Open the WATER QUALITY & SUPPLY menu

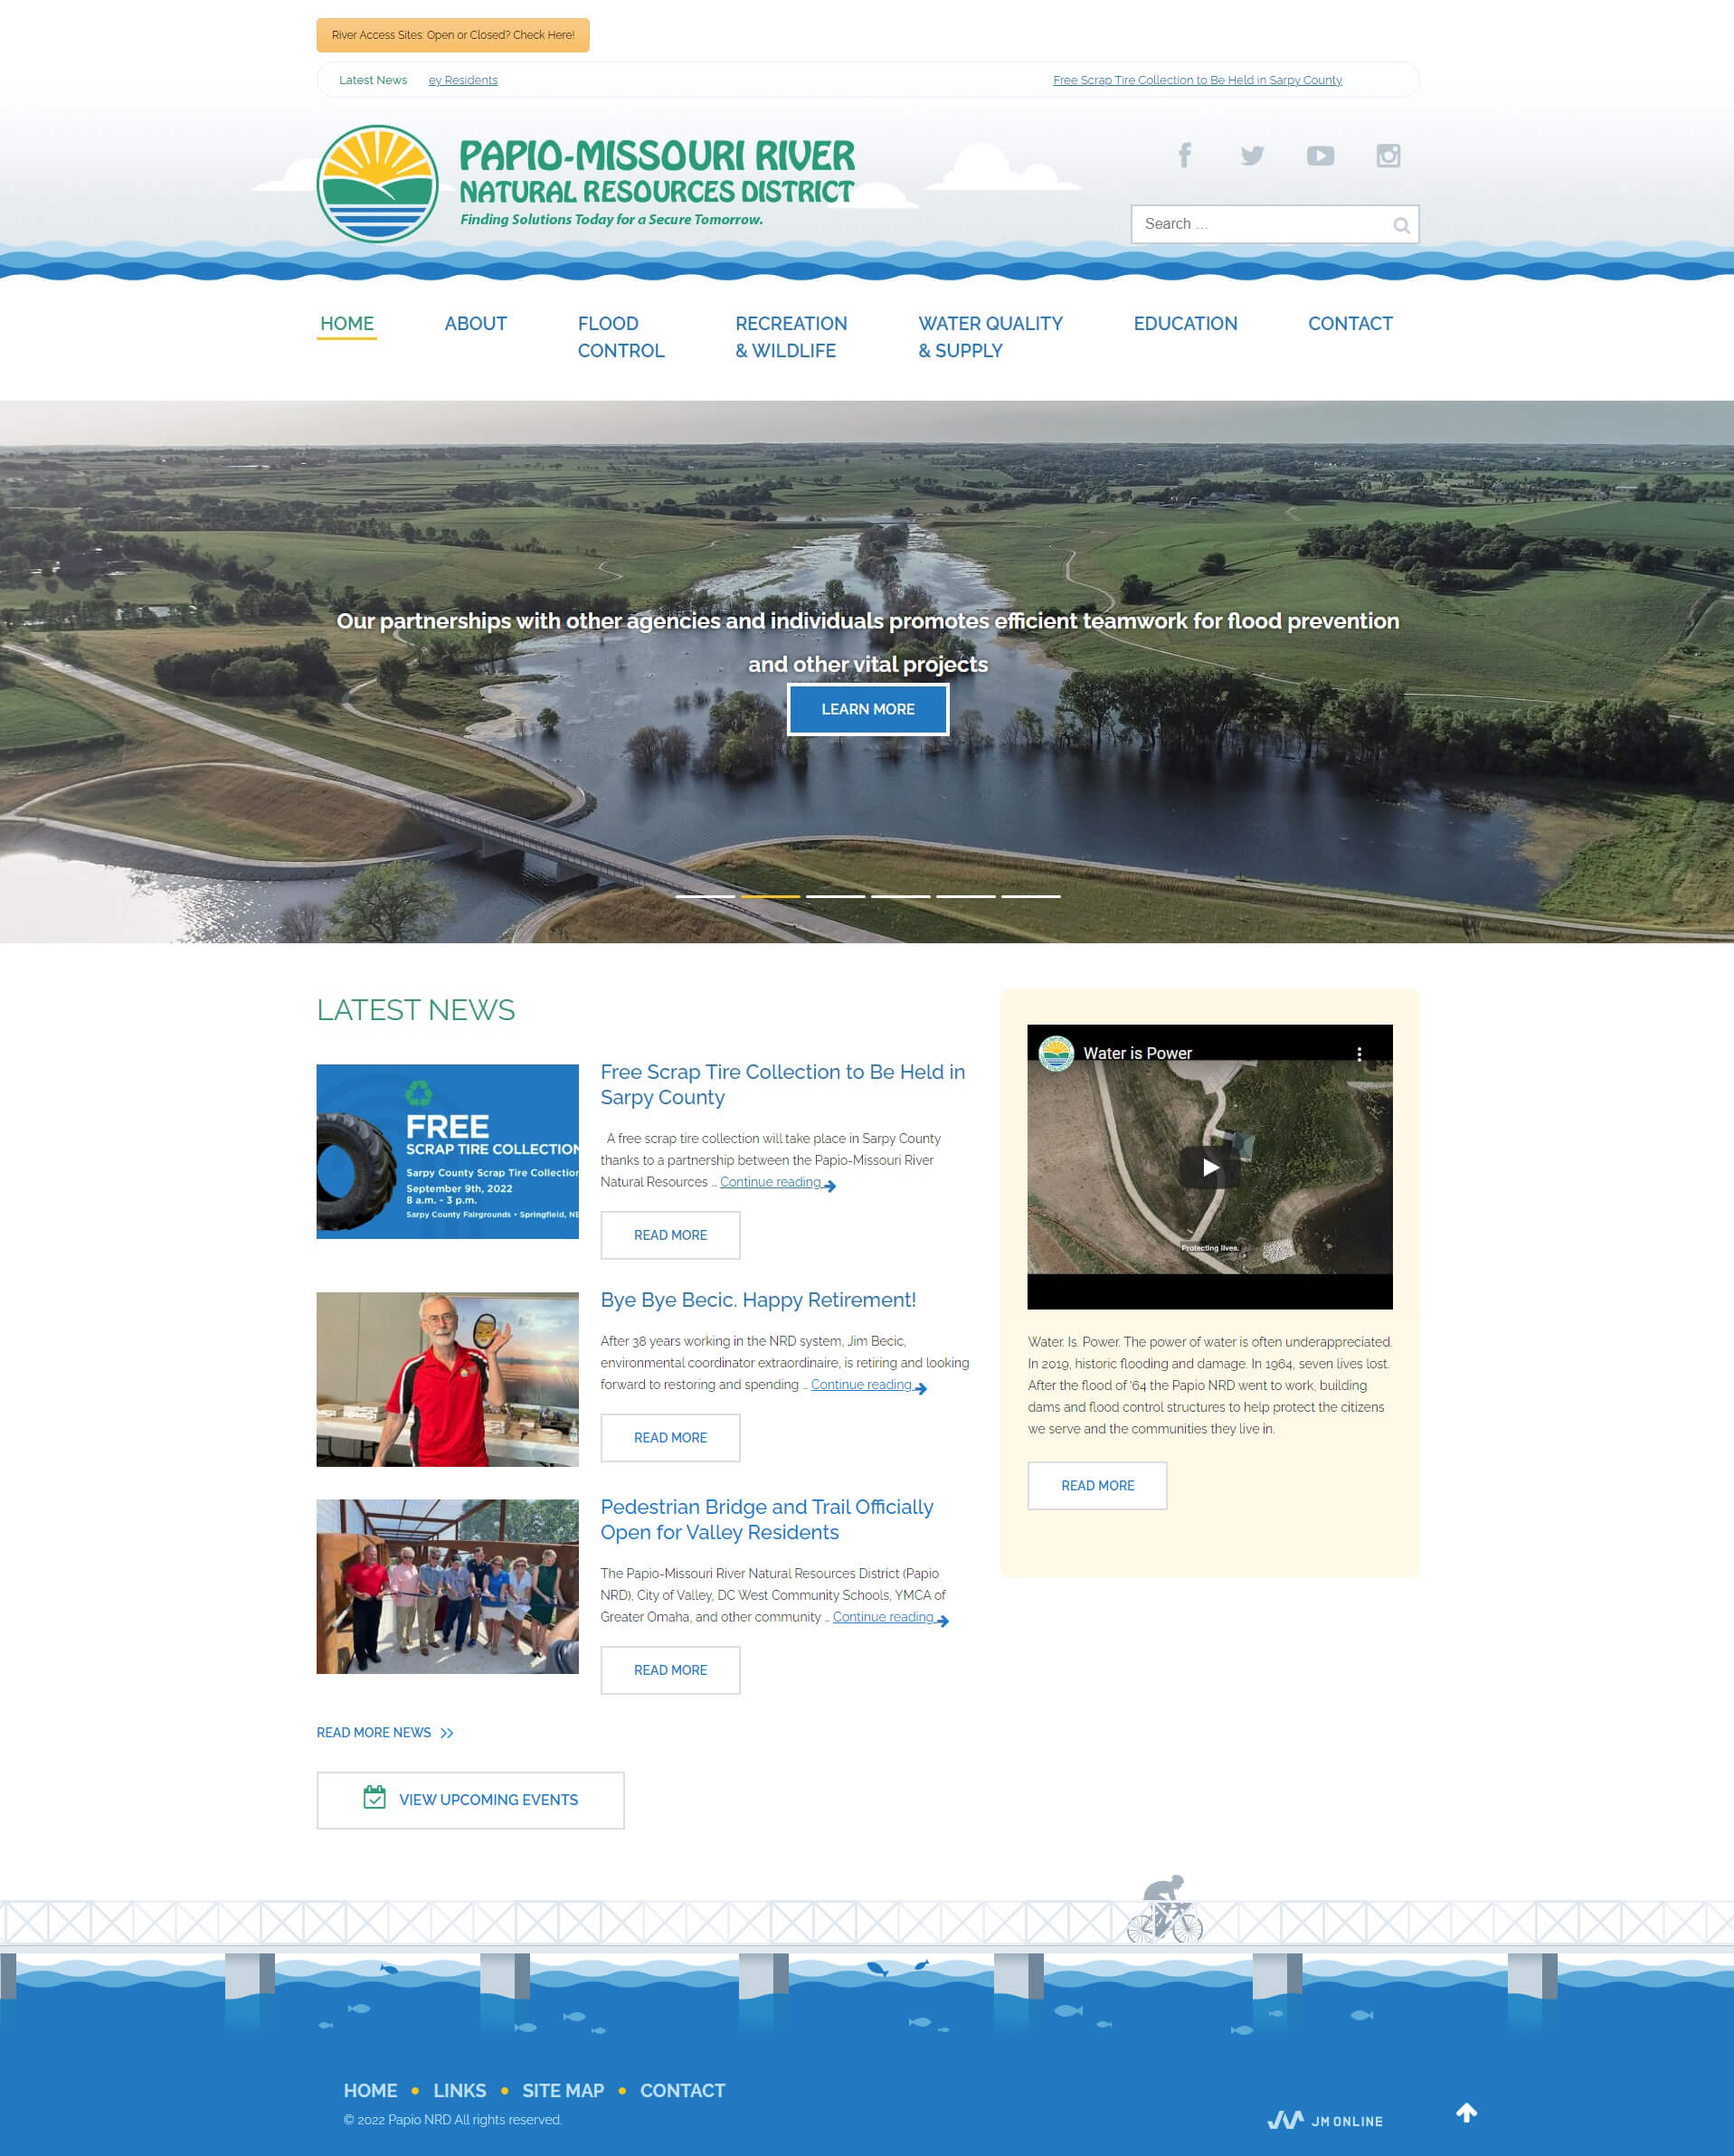point(990,337)
